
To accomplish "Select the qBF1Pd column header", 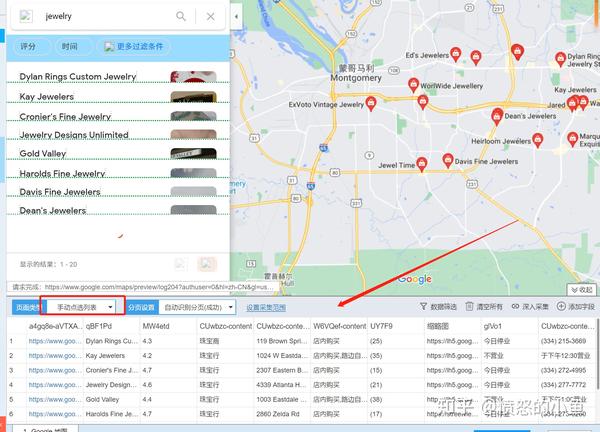I will tap(112, 326).
